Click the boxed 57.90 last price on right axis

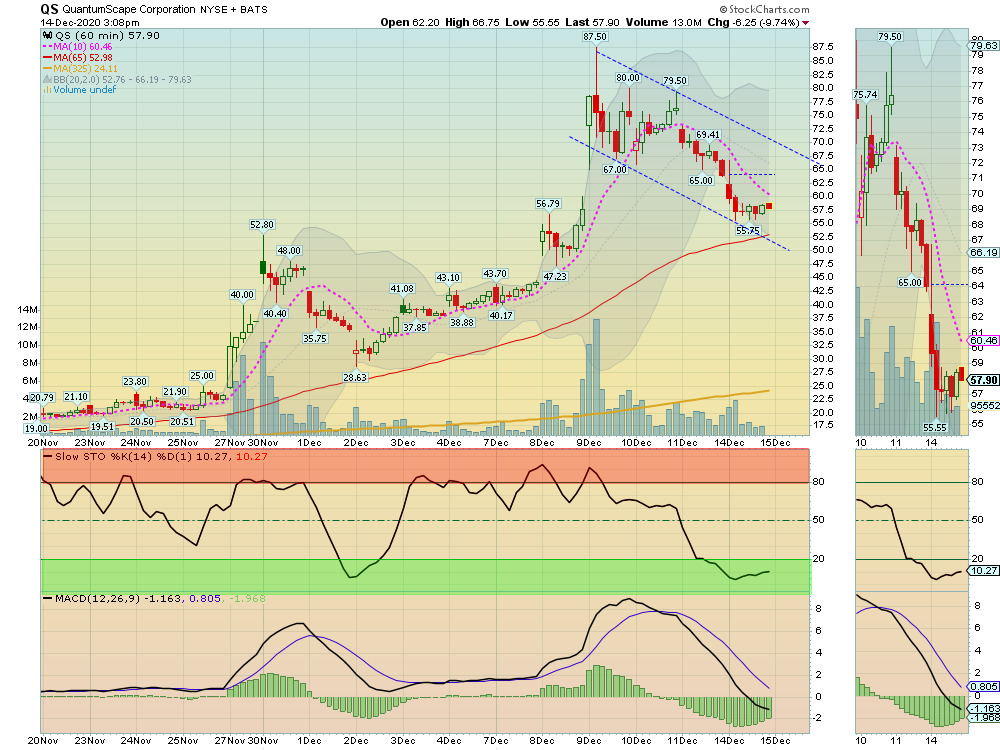[983, 380]
